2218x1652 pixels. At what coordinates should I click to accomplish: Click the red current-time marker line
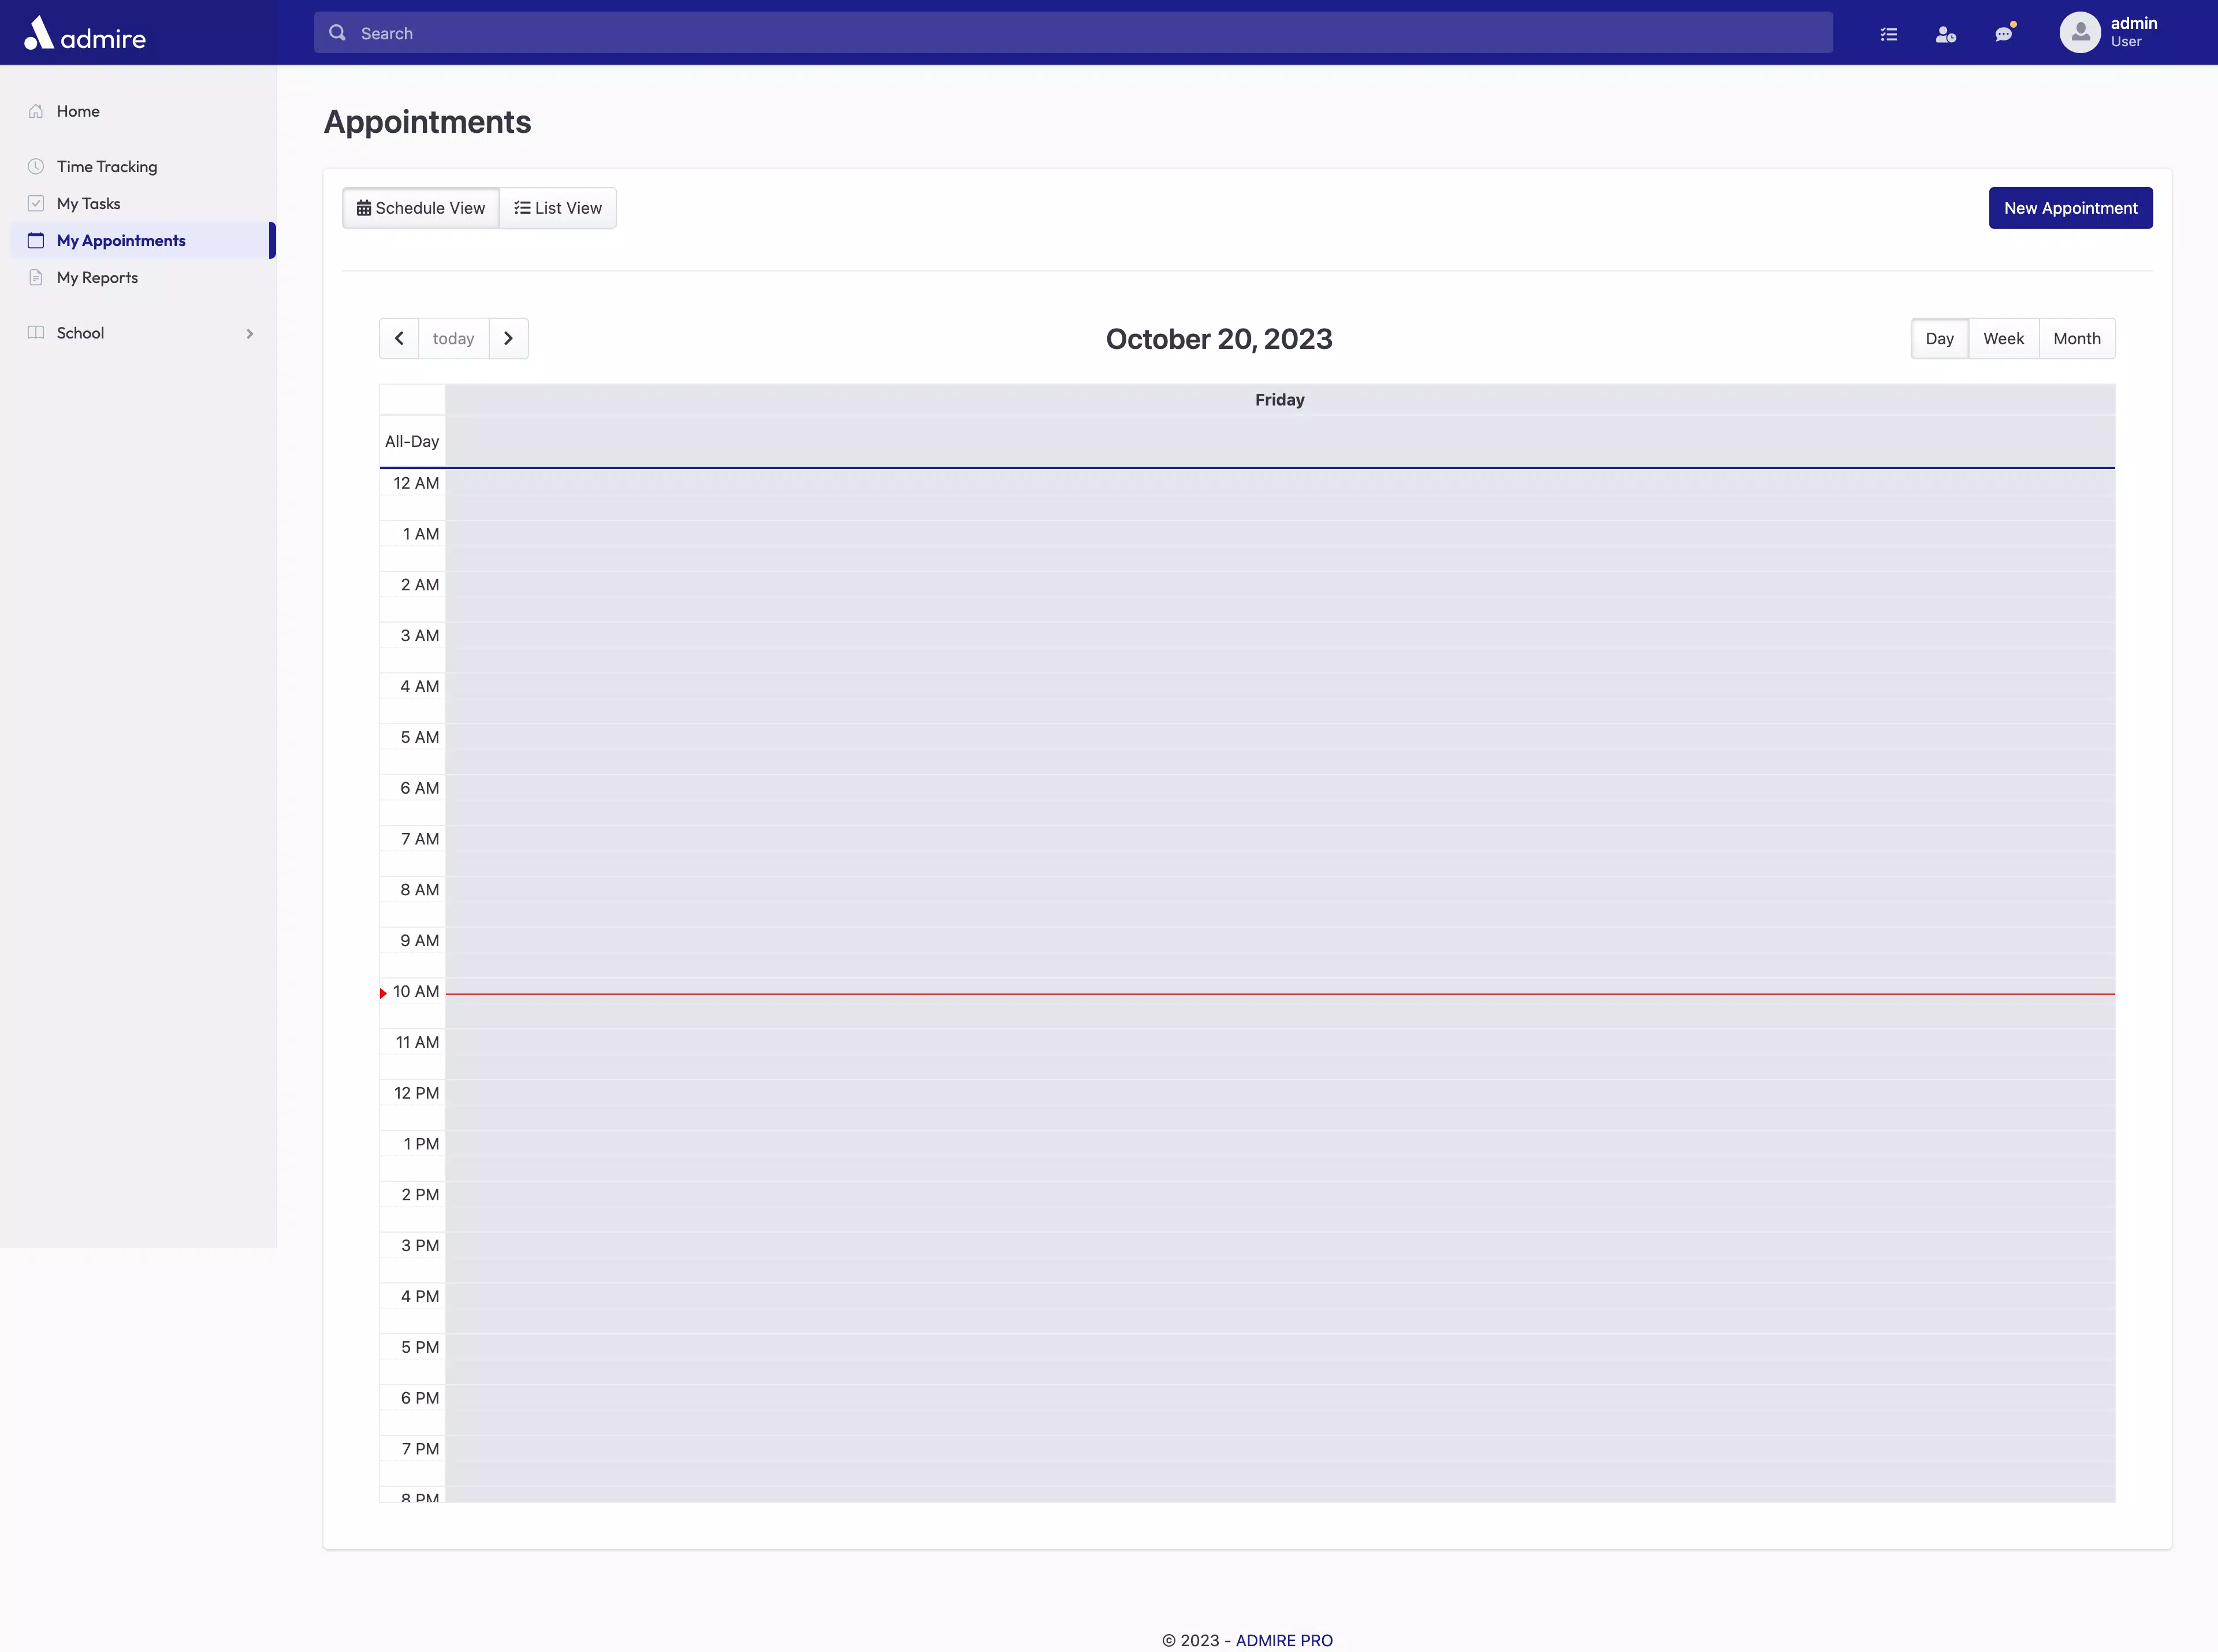pyautogui.click(x=1280, y=994)
